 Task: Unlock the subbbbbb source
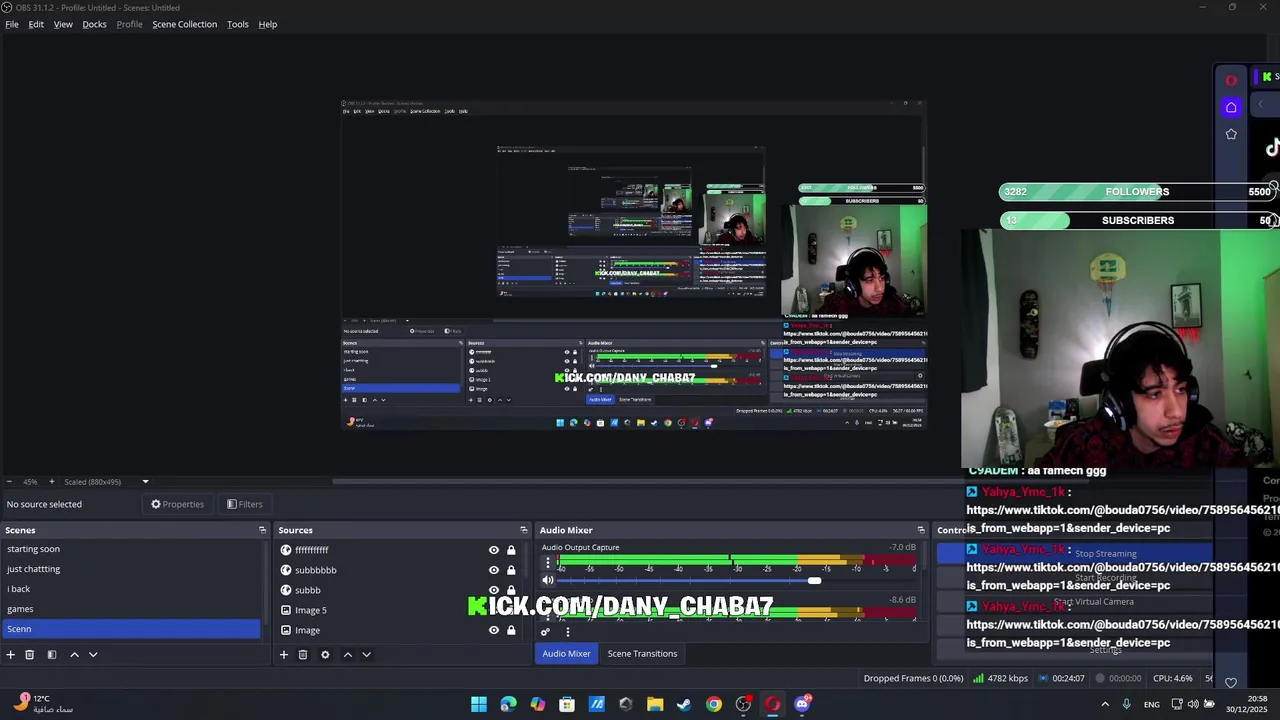511,570
